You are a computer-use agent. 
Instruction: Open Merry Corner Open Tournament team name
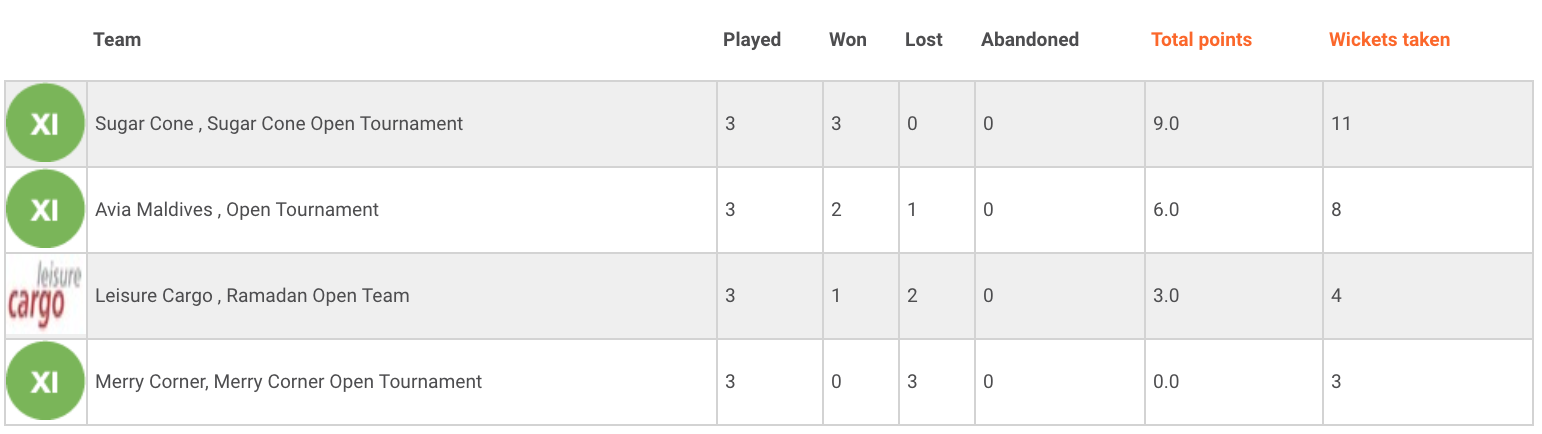tap(288, 382)
